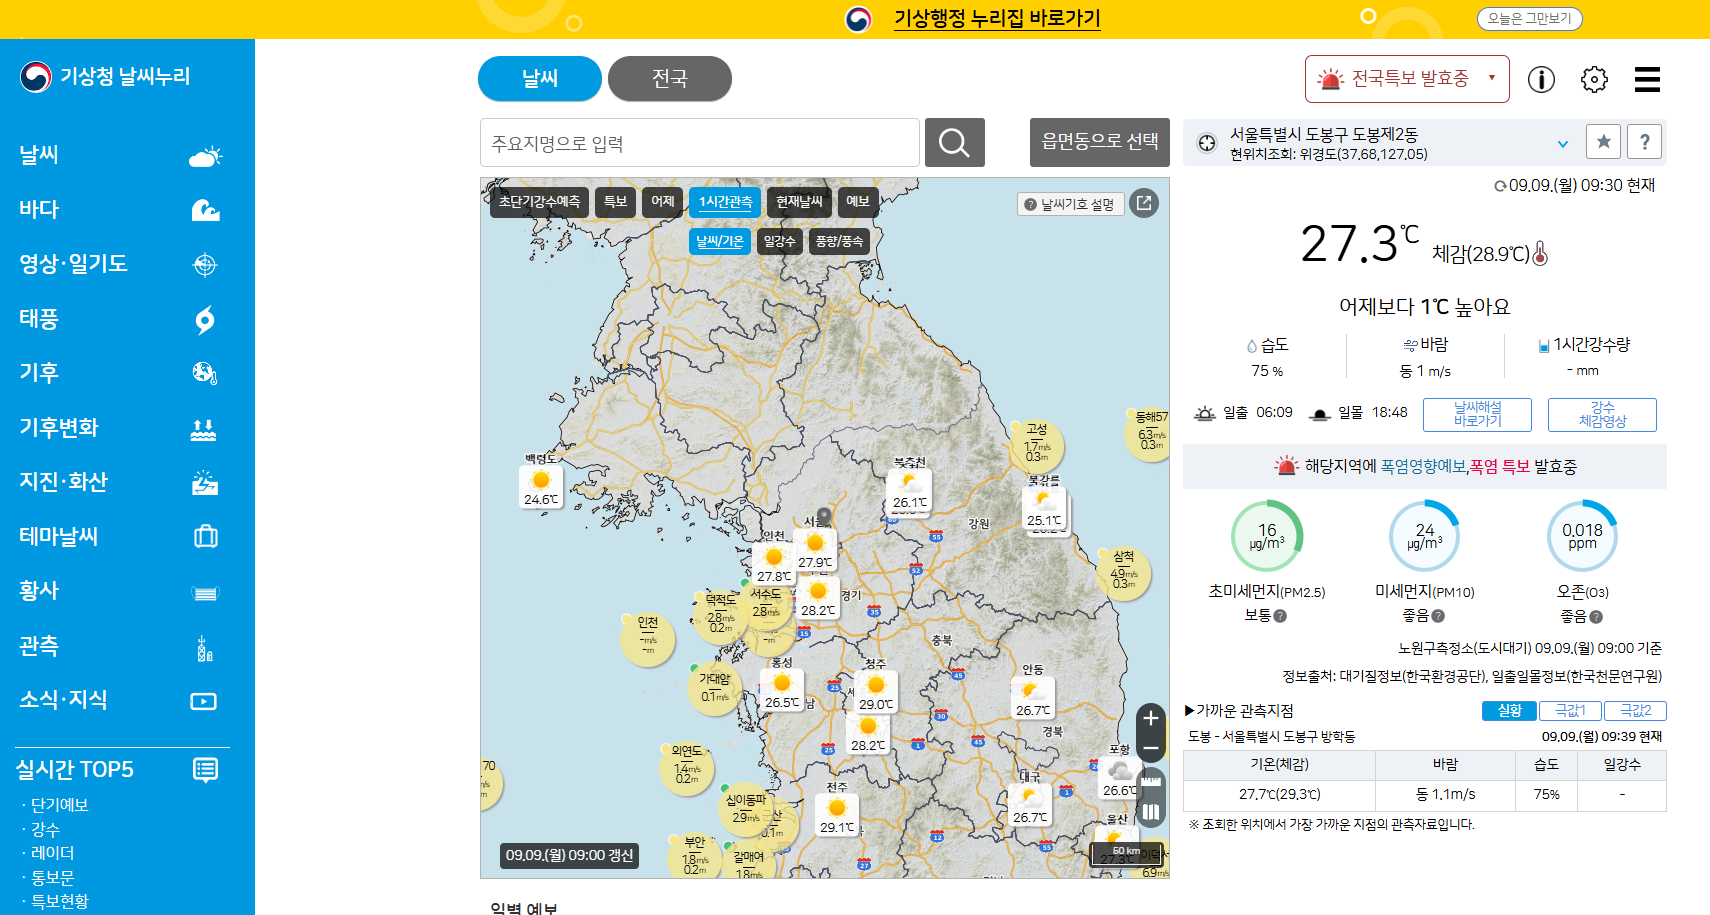Image resolution: width=1710 pixels, height=915 pixels.
Task: Focus the 주요지명으로 입력 search field
Action: point(700,143)
